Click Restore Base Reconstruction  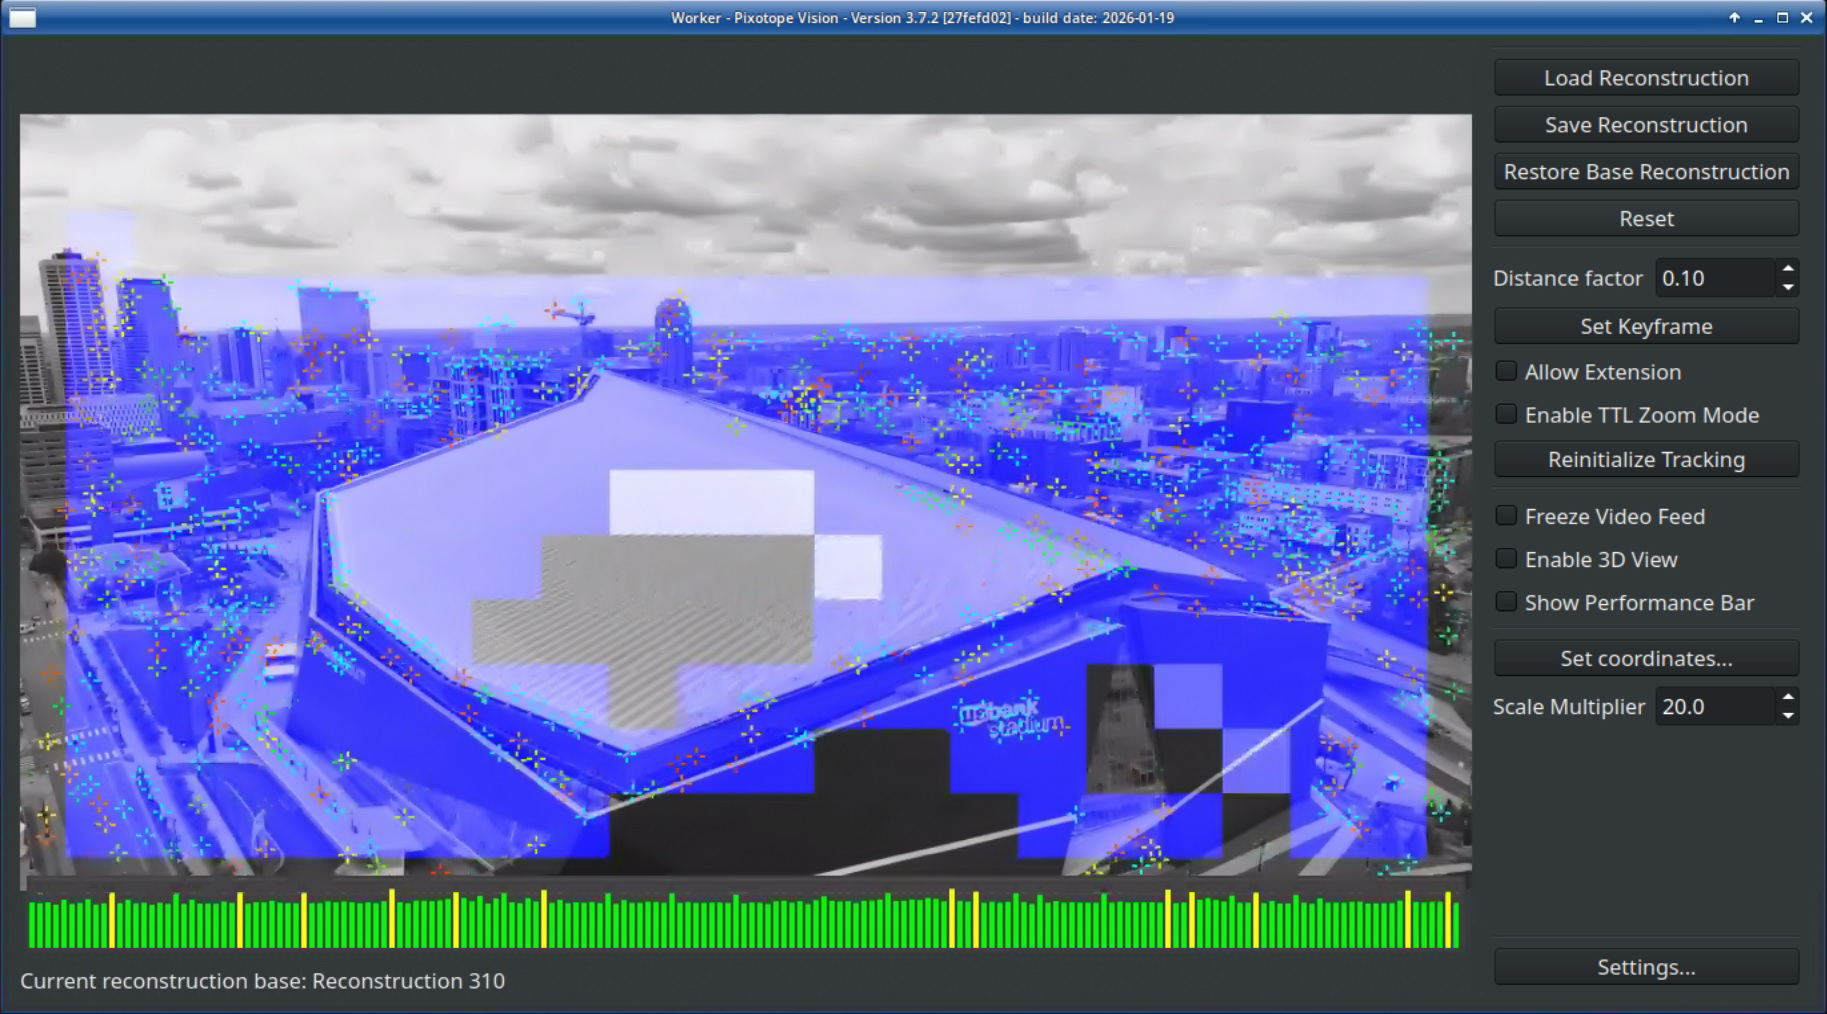point(1646,172)
